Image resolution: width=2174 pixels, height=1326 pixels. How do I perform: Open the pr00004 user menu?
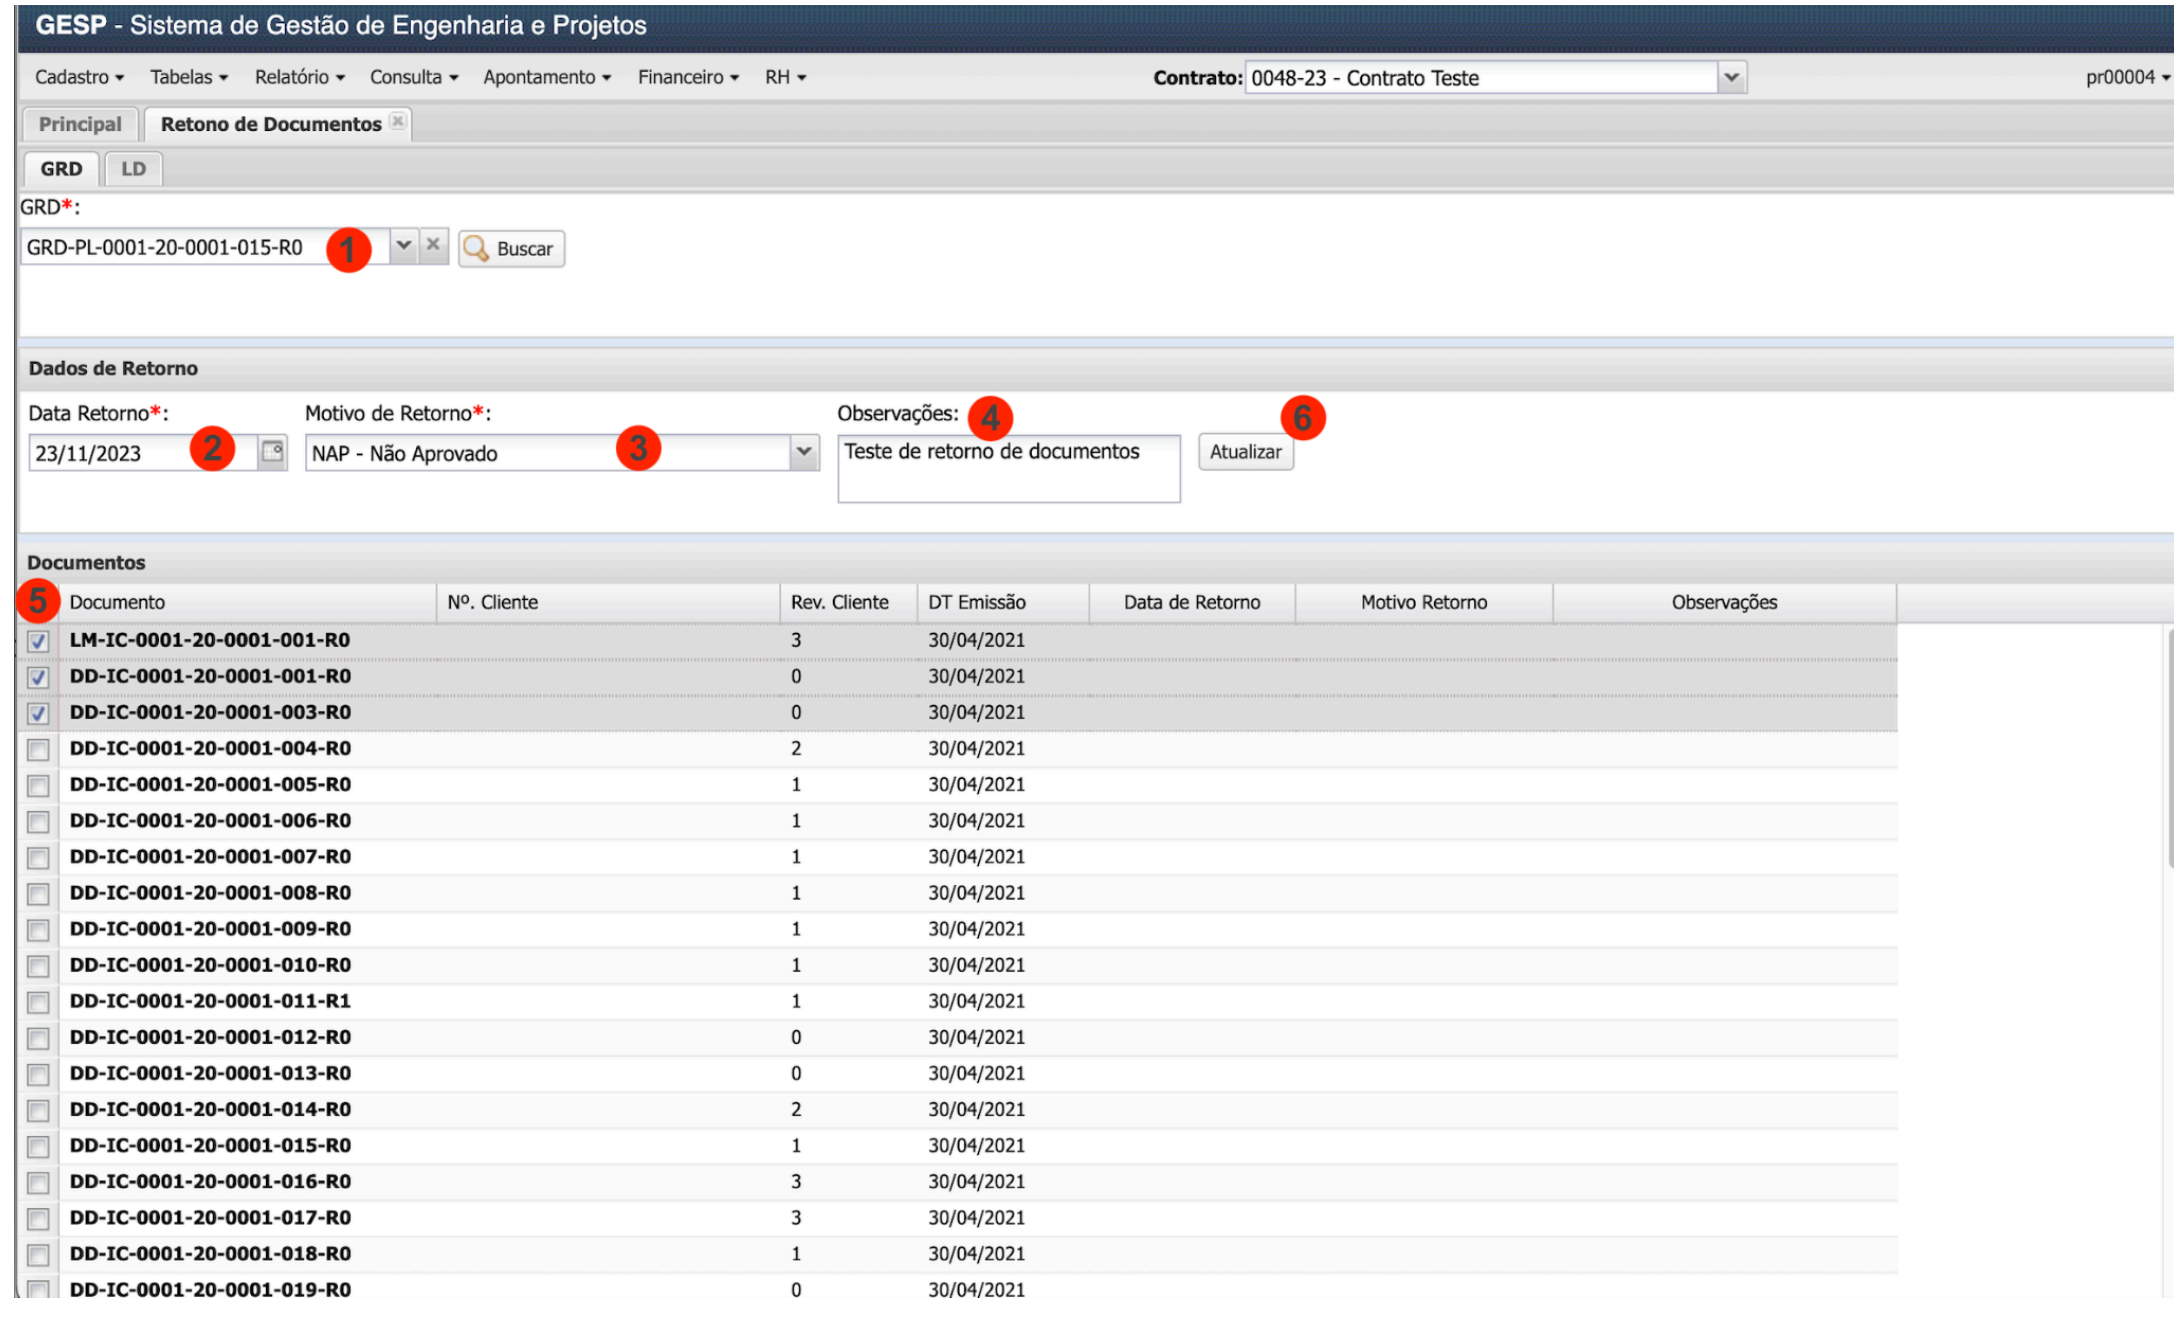2126,77
